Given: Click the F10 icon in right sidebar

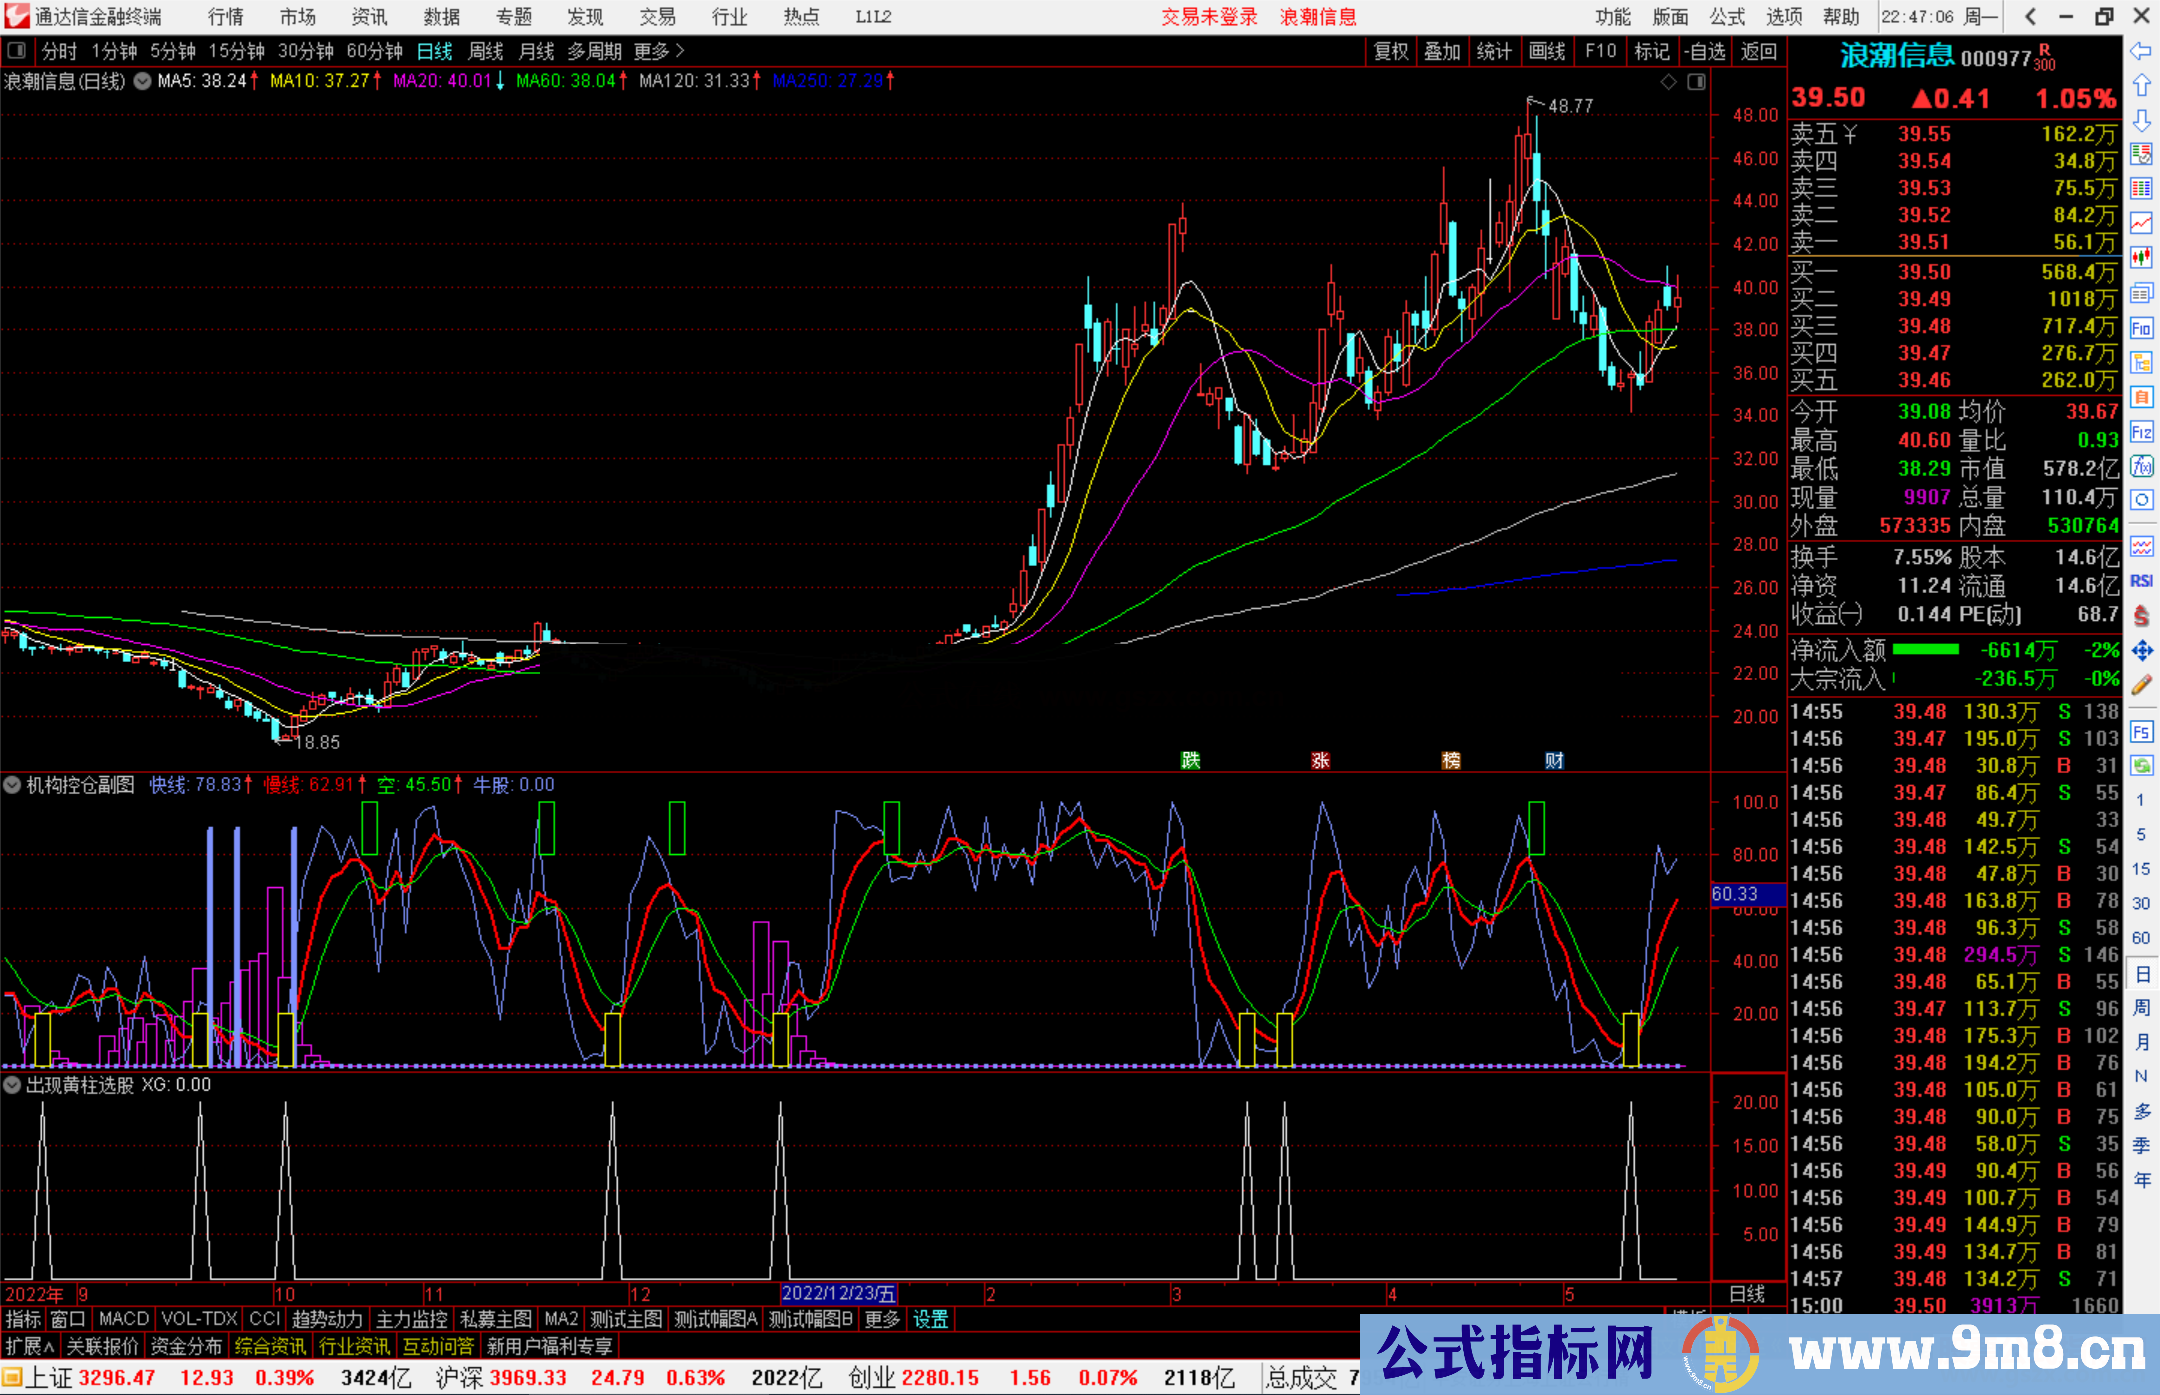Looking at the screenshot, I should pos(2141,329).
